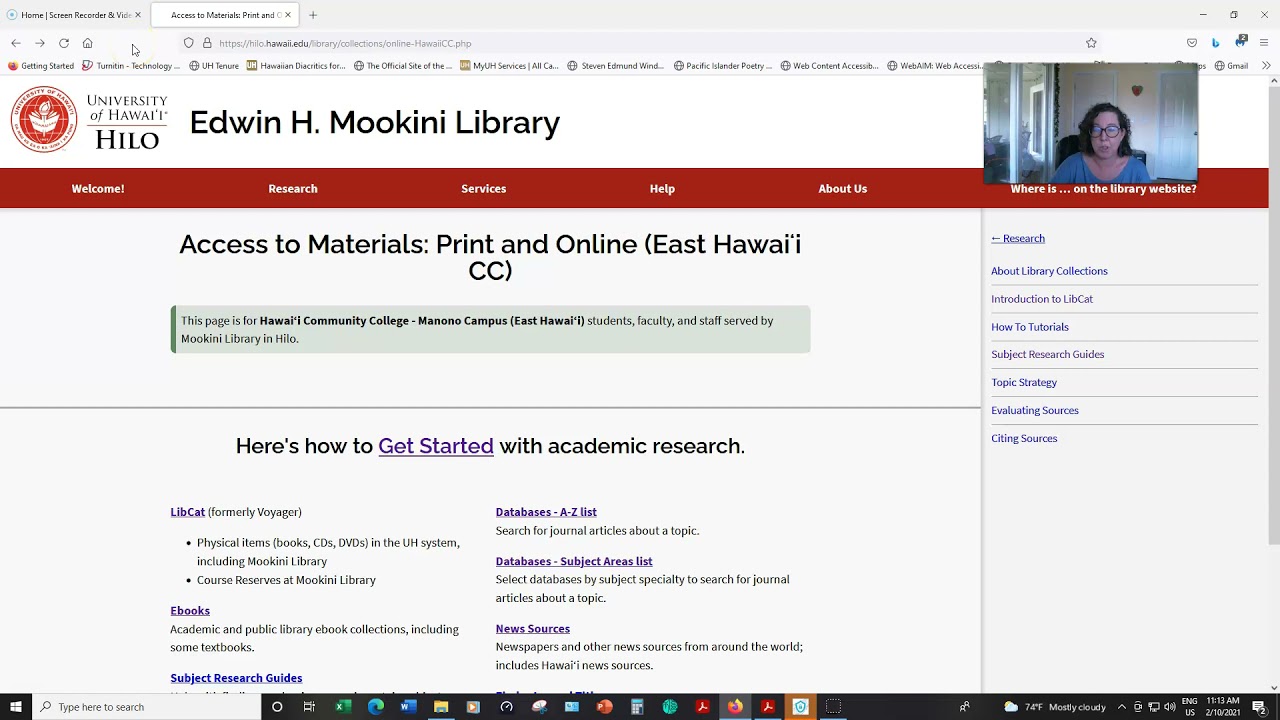
Task: Open Databases - Subject Areas list
Action: tap(574, 561)
